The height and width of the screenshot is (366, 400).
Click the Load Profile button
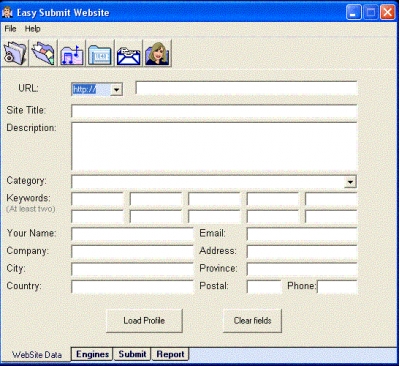click(144, 321)
